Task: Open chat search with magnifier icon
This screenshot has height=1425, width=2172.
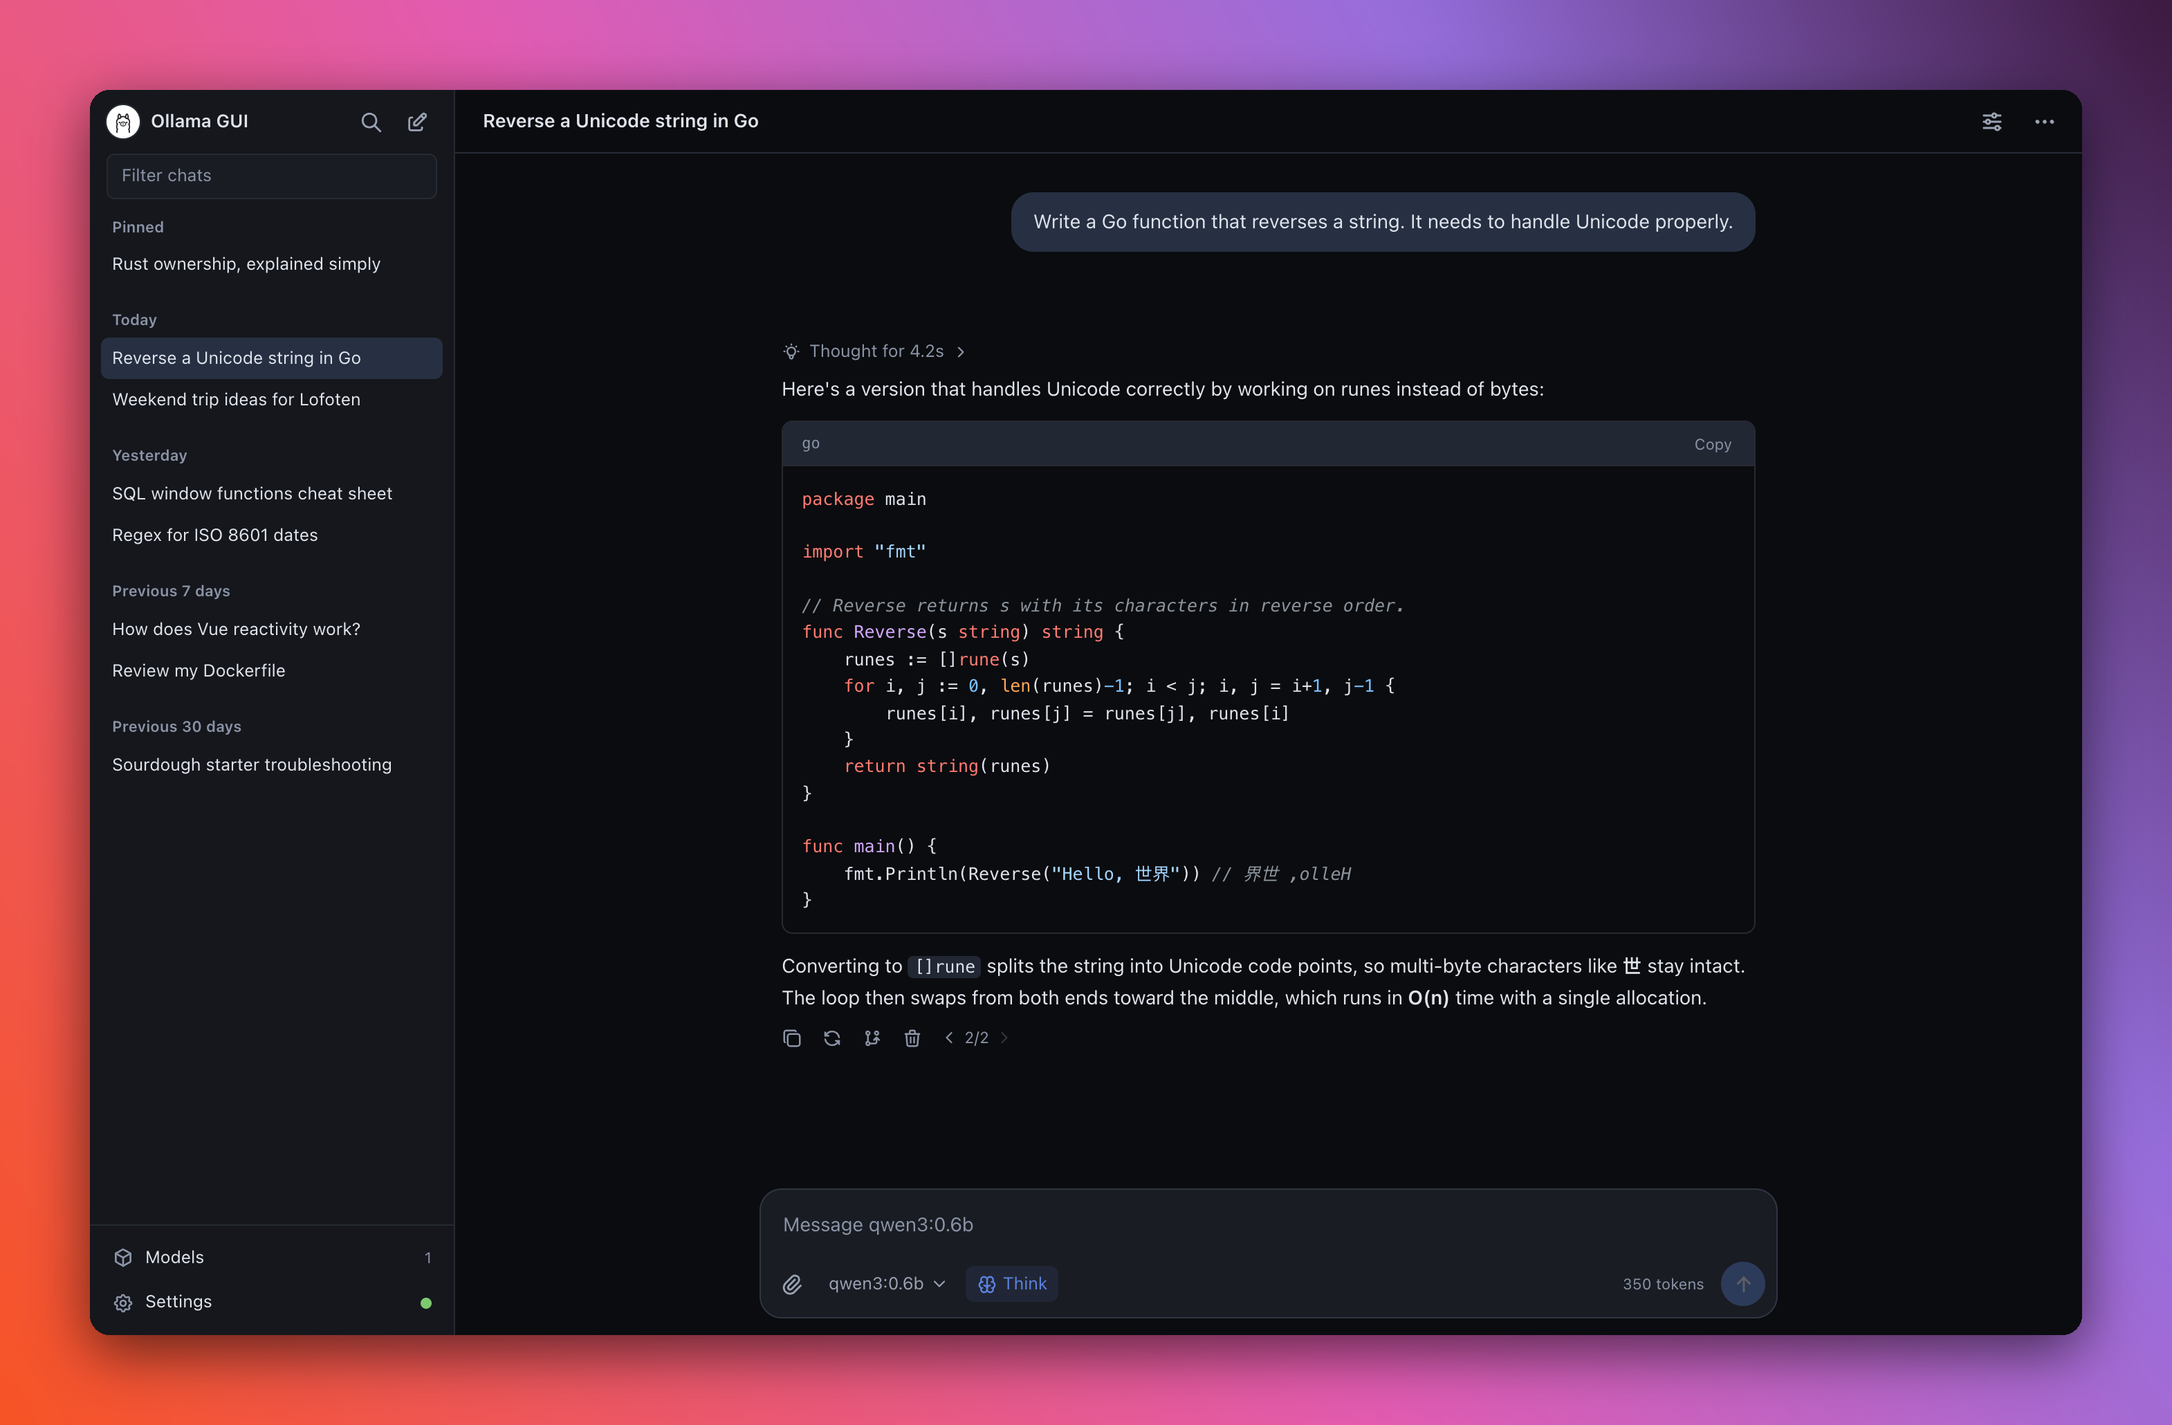Action: [371, 122]
